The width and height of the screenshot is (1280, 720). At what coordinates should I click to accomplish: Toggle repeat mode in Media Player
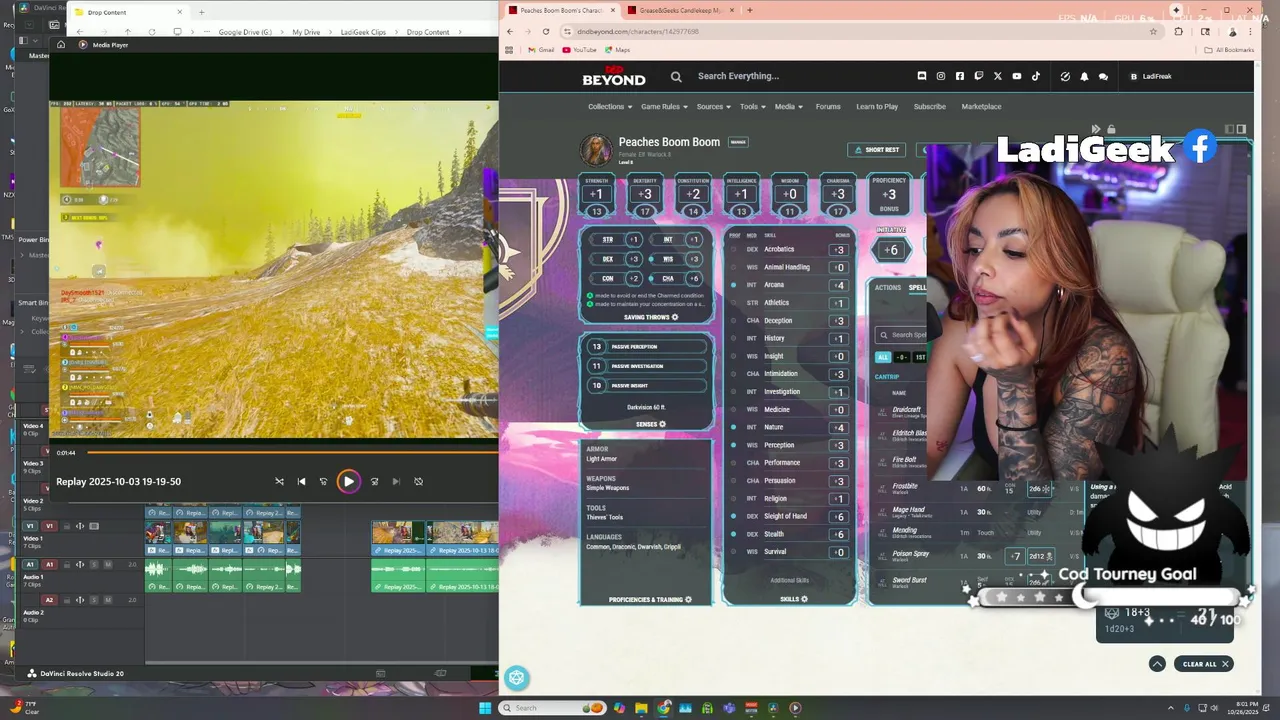click(418, 481)
